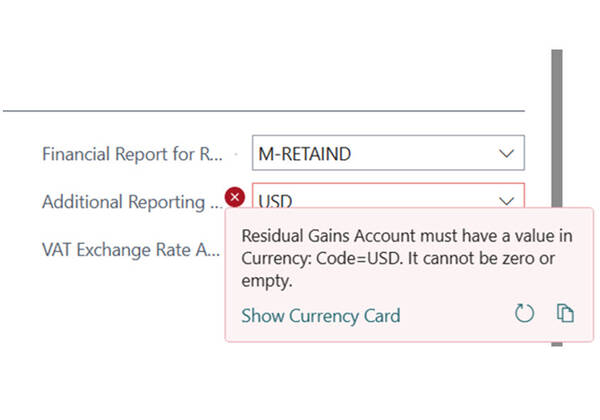The width and height of the screenshot is (600, 420).
Task: Open the M-RETAIND dropdown chevron
Action: click(504, 154)
